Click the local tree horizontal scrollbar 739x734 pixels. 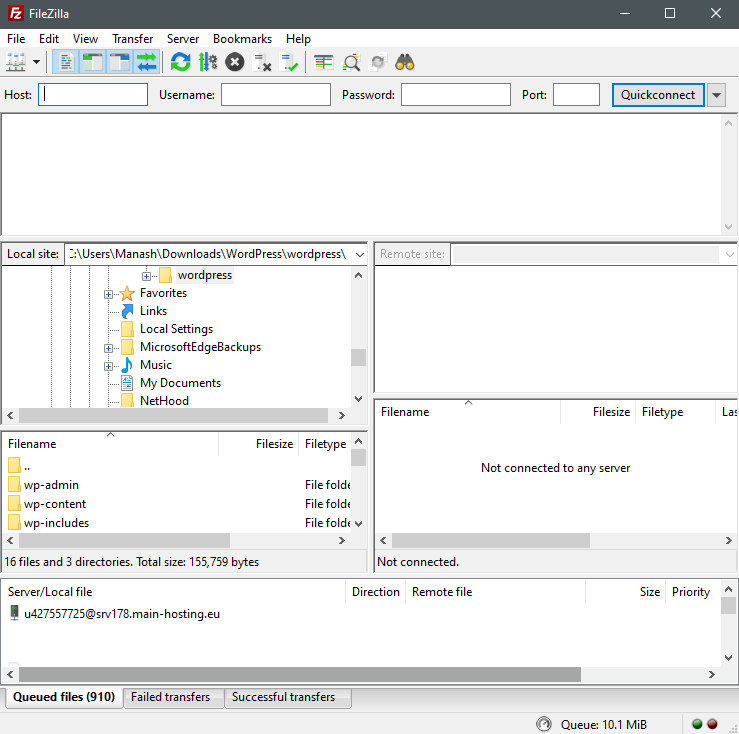[x=173, y=415]
